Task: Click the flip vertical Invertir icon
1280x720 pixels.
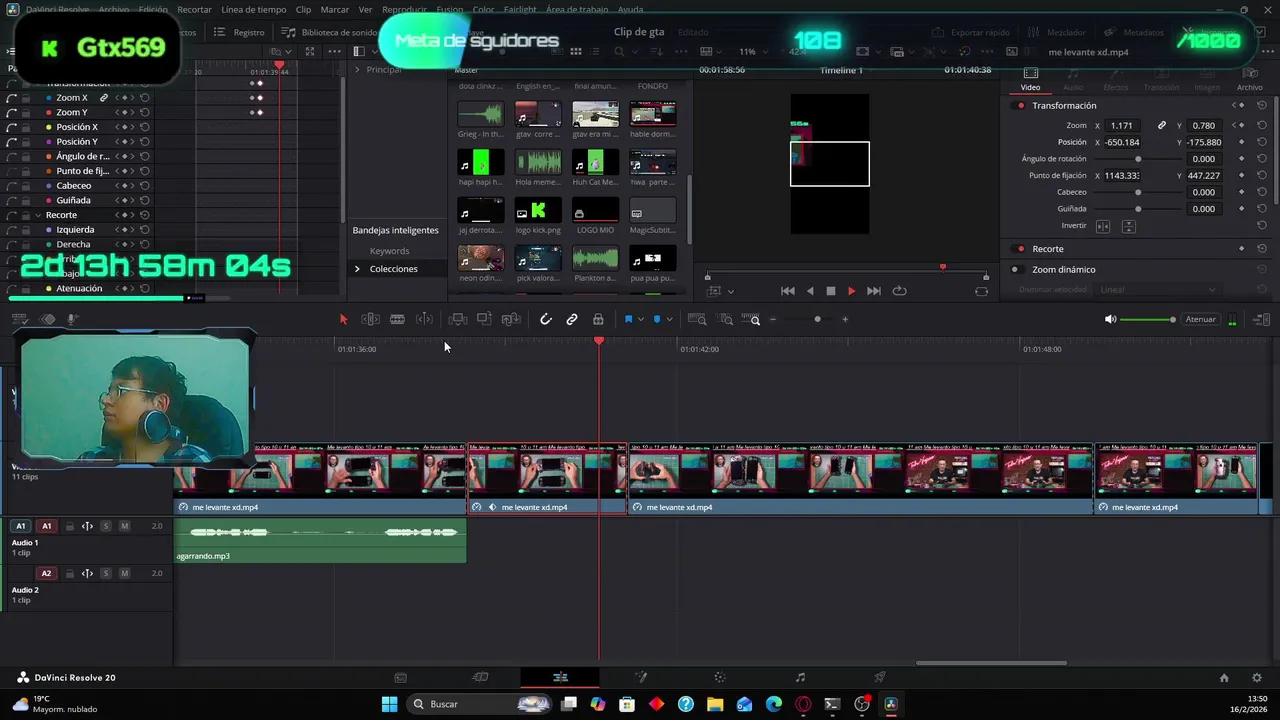Action: click(1128, 226)
